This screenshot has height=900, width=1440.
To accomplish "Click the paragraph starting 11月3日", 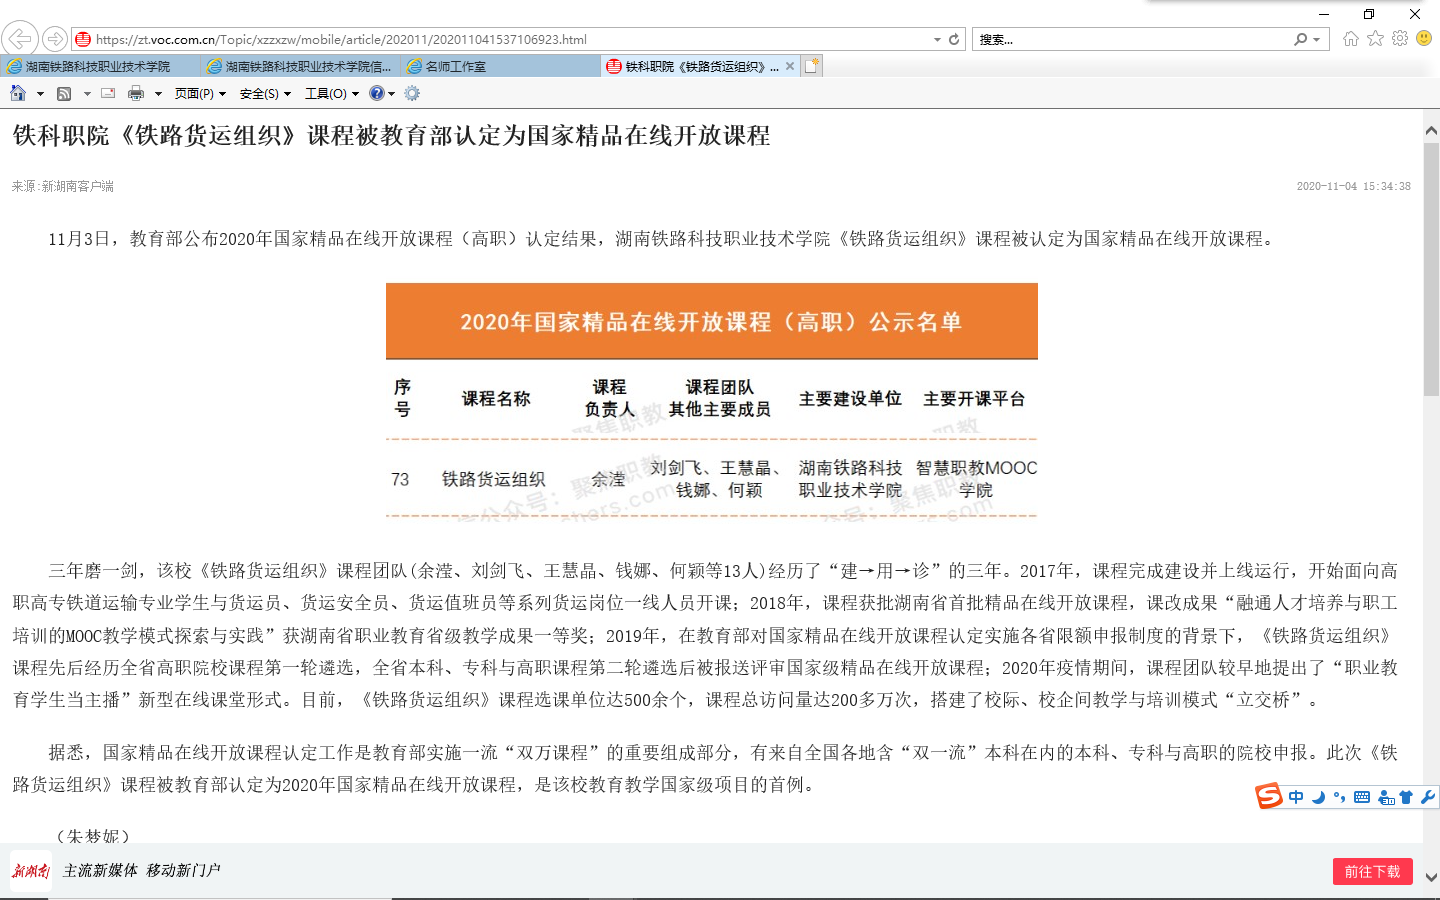I will 664,239.
